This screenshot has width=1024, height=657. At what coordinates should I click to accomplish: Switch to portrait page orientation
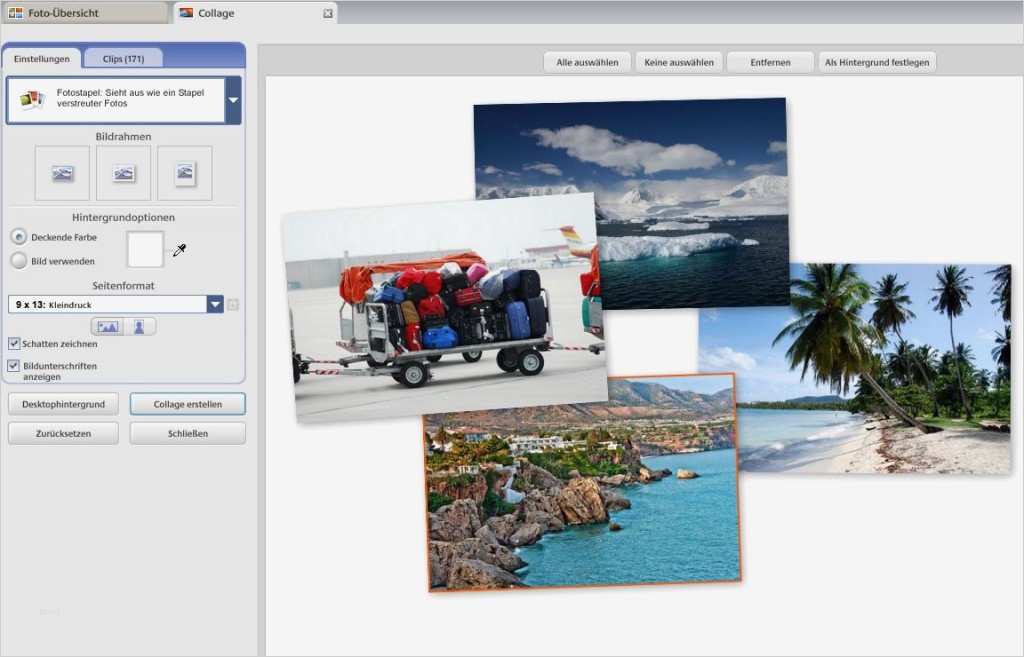tap(140, 326)
